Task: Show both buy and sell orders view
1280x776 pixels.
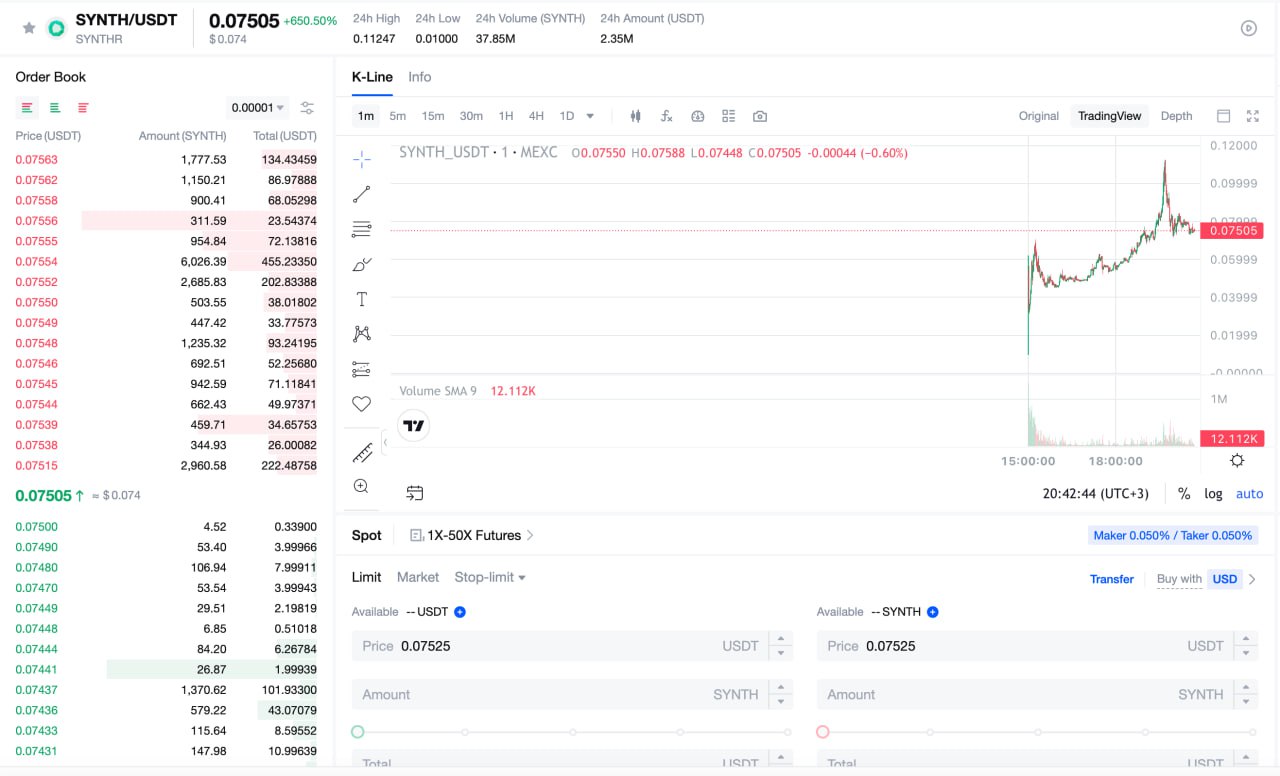Action: click(27, 108)
